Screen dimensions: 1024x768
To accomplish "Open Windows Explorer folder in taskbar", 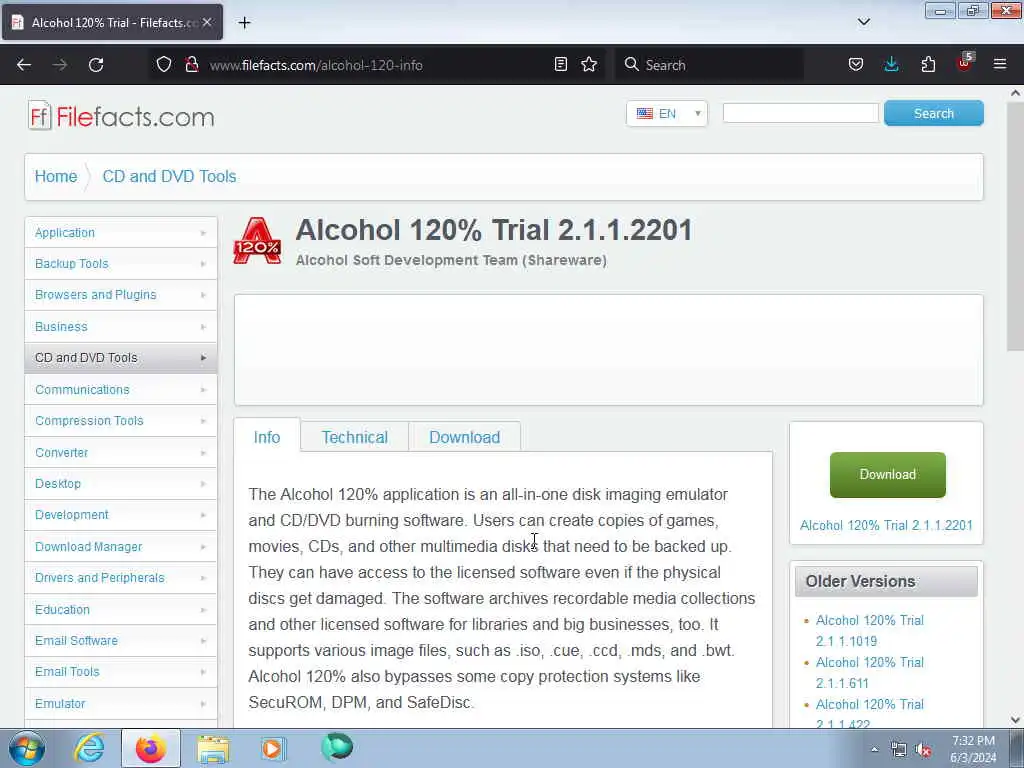I will pos(213,748).
